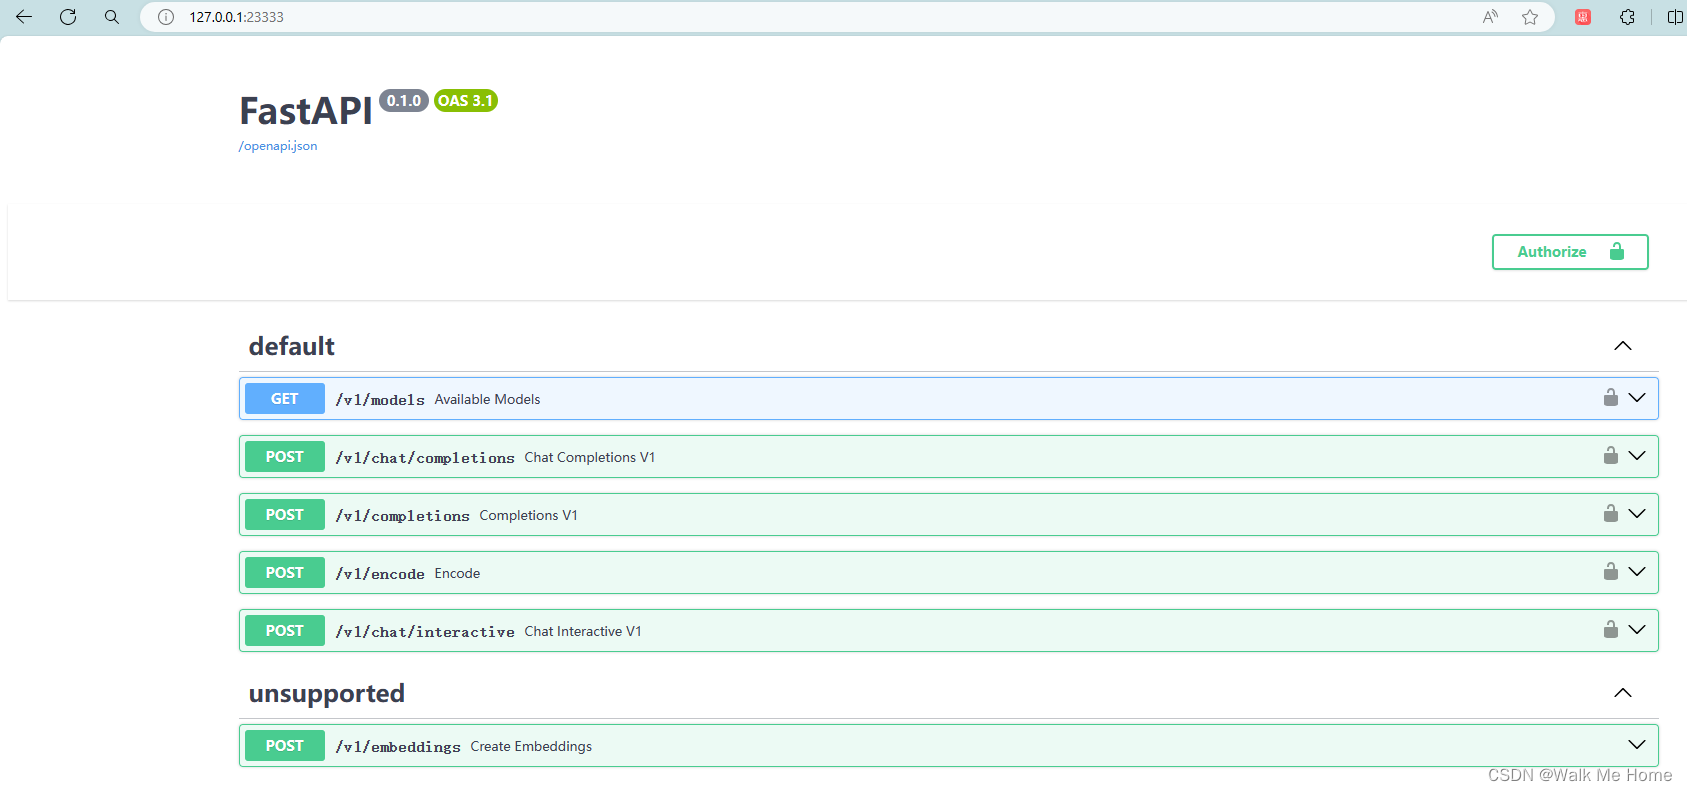The width and height of the screenshot is (1687, 791).
Task: Click lock icon on /v1/models row
Action: coord(1611,397)
